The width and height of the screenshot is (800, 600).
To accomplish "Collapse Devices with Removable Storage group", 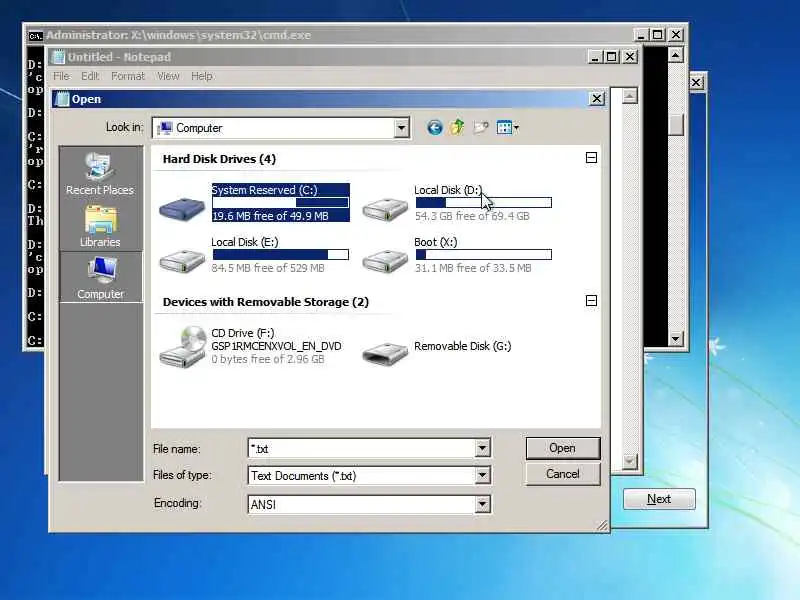I will point(591,301).
